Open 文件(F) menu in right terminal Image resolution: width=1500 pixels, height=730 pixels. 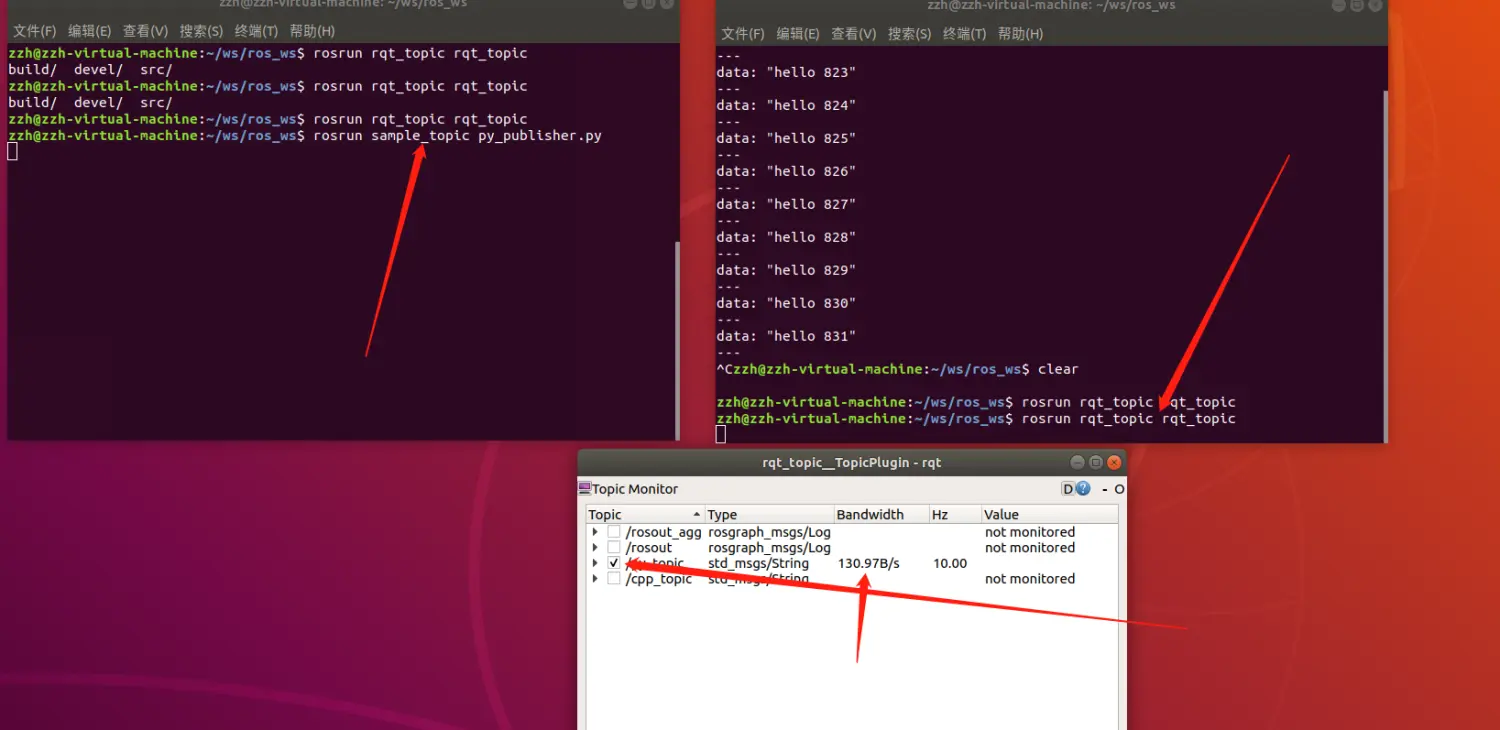[x=742, y=33]
